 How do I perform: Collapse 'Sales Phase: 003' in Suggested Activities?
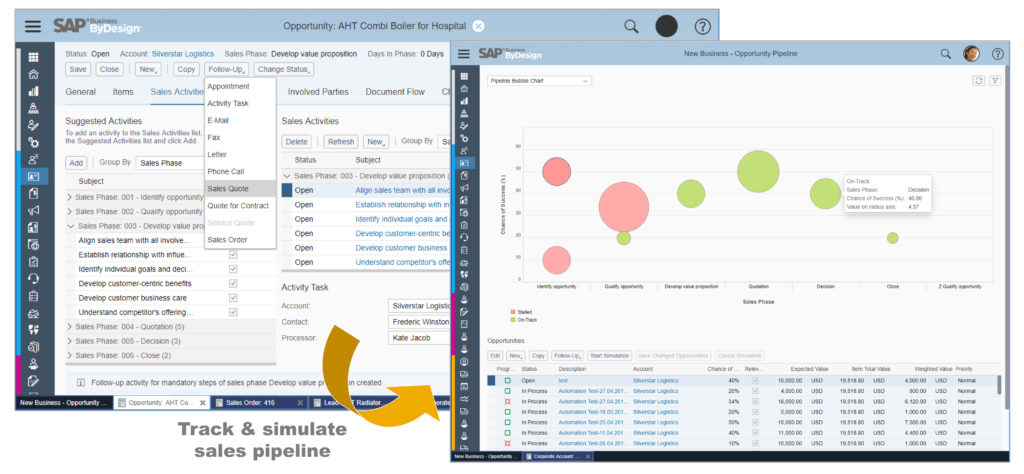(x=71, y=226)
